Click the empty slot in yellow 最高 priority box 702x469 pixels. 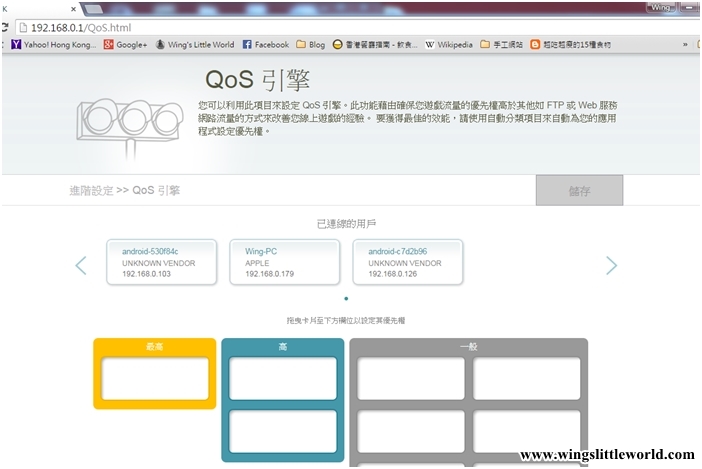[155, 379]
